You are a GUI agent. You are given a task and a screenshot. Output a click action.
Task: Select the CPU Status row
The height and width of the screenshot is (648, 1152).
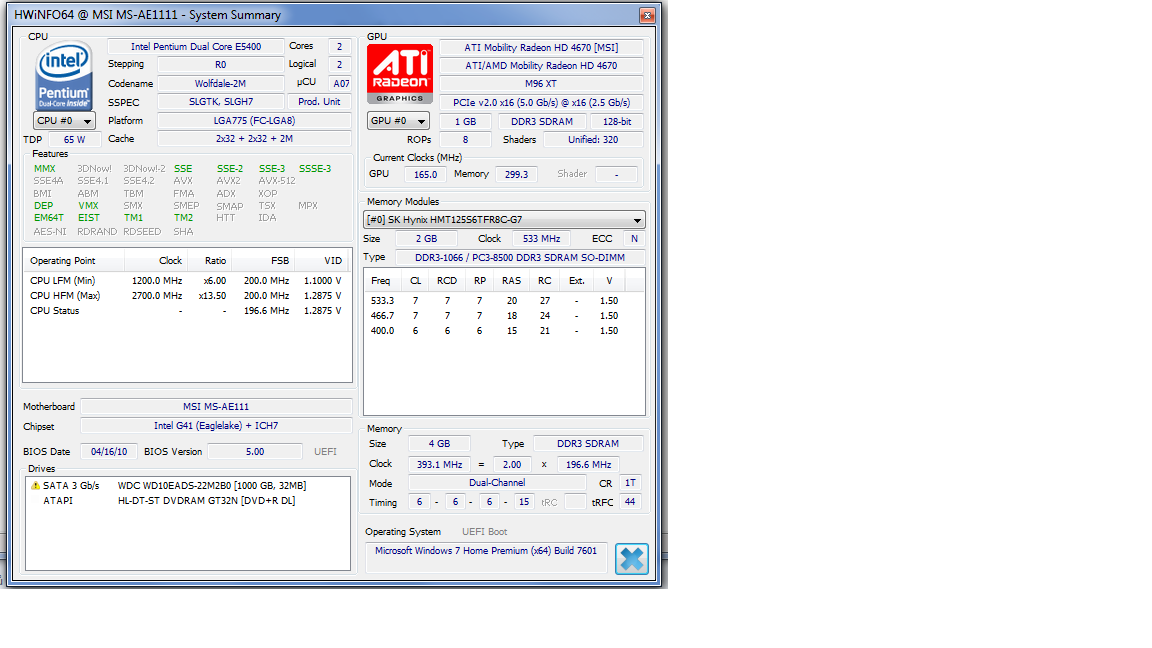186,311
